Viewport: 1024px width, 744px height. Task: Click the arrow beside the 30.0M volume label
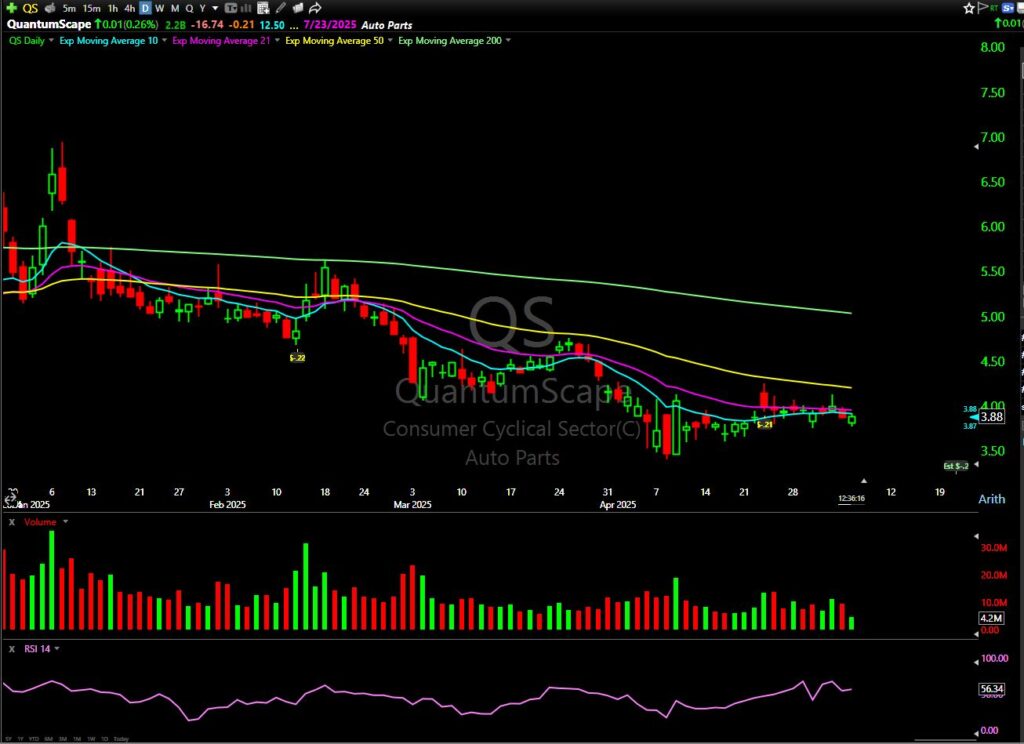(x=976, y=536)
